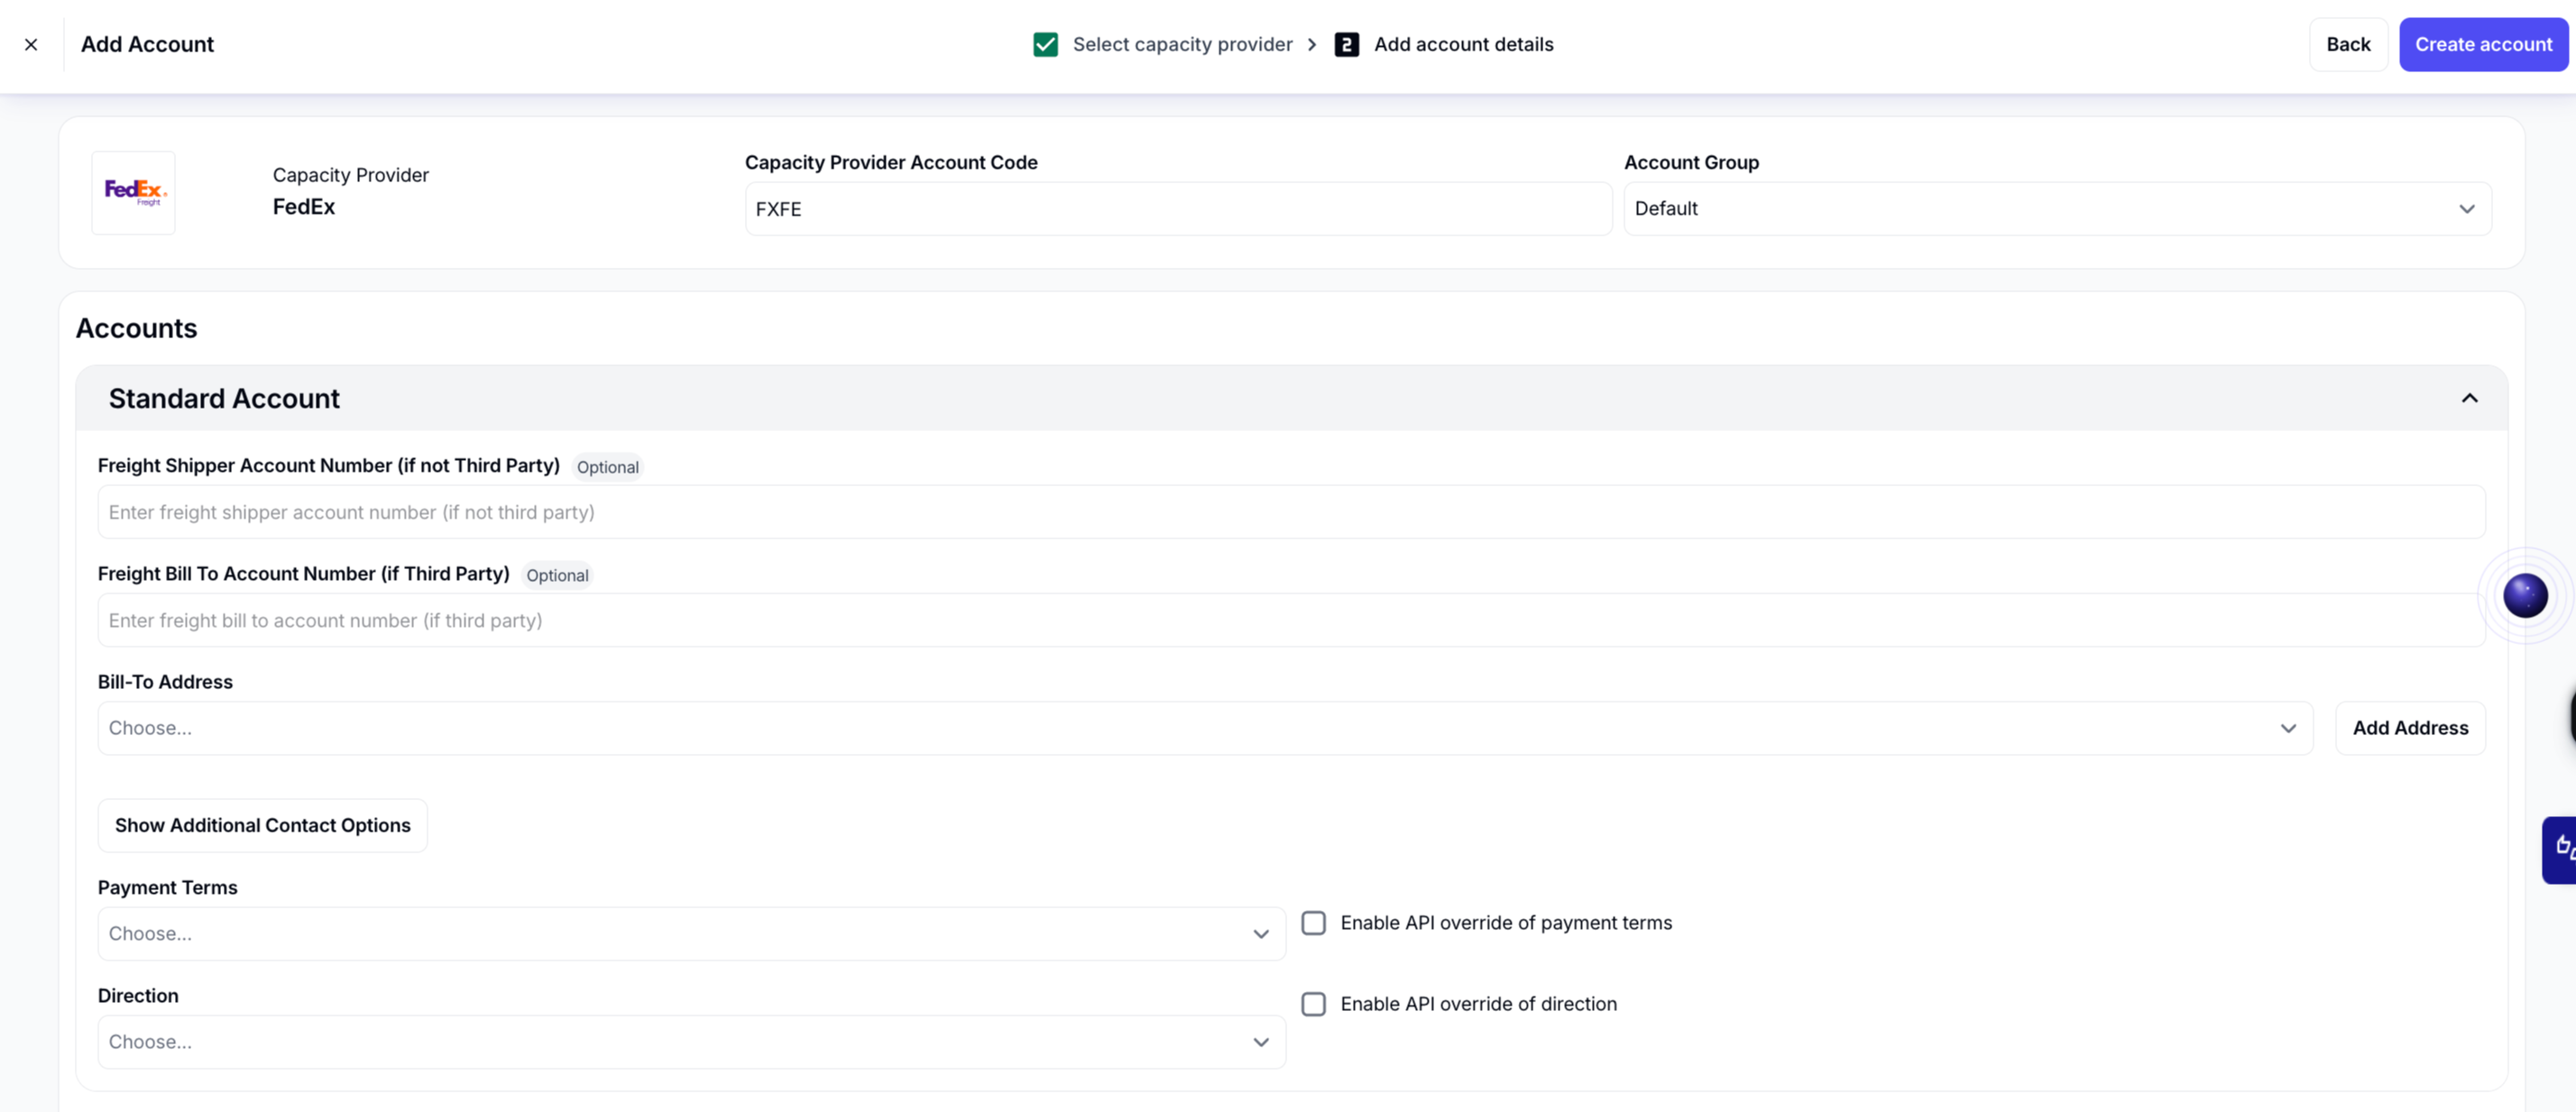Viewport: 2576px width, 1112px height.
Task: Click the breadcrumb arrow between steps
Action: [x=1312, y=44]
